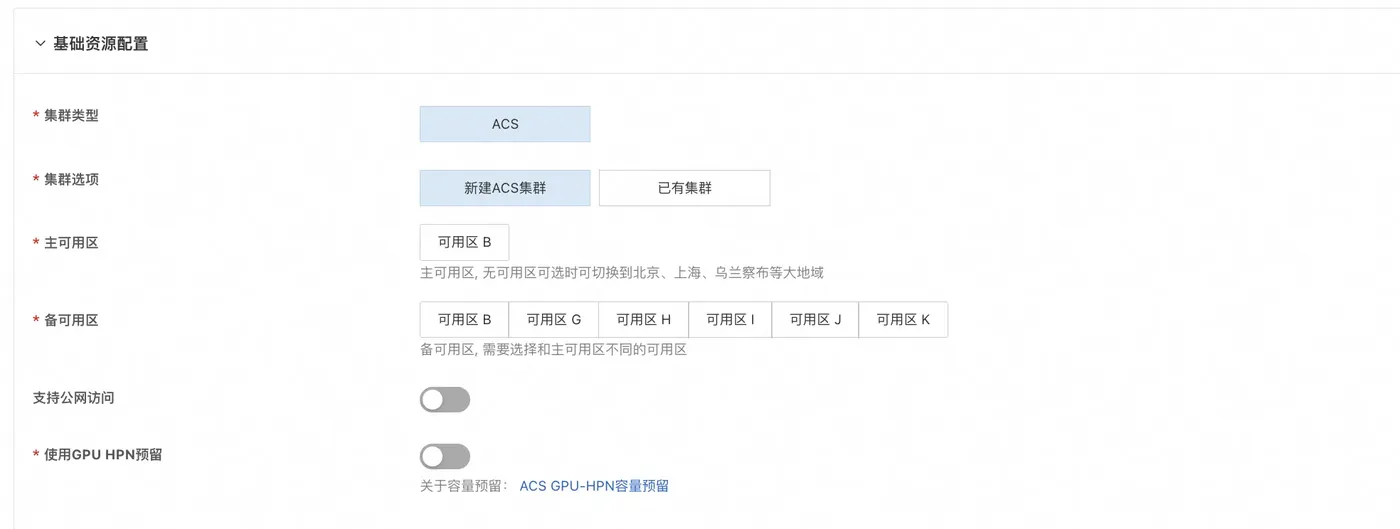Open the ACS GPU-HPN容量预留 link

[x=594, y=486]
